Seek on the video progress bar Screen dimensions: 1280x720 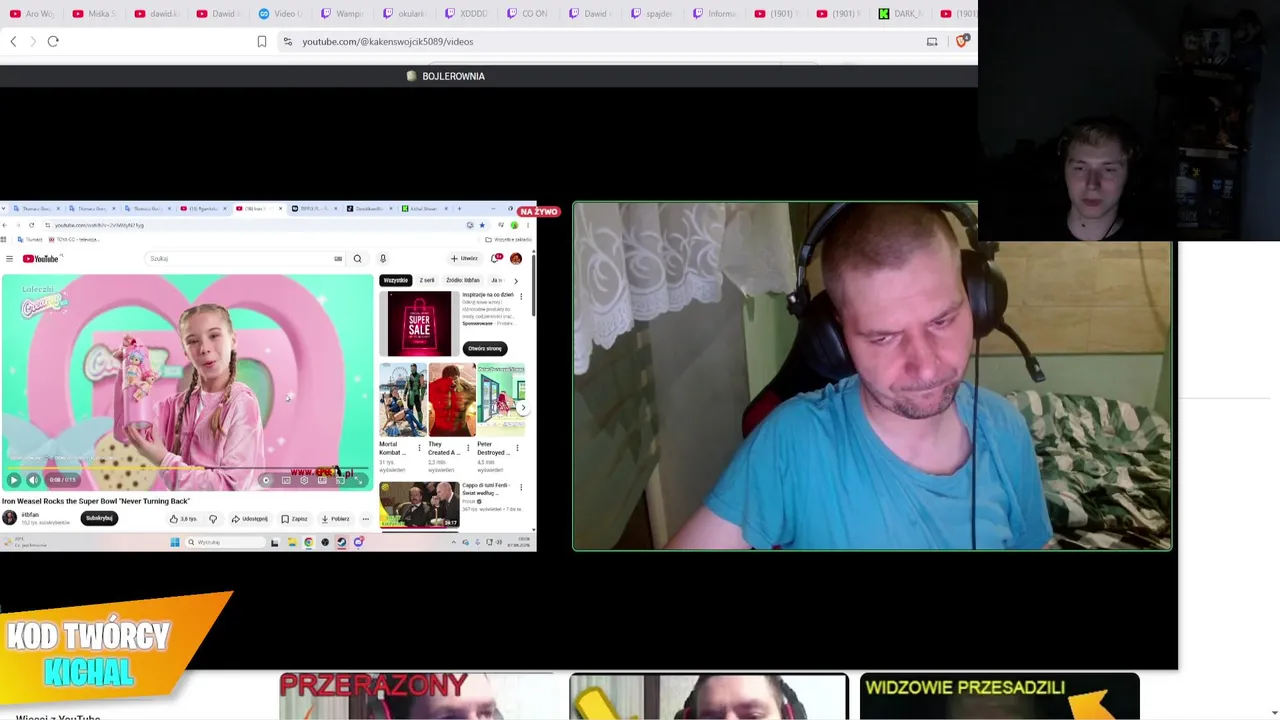click(x=187, y=468)
